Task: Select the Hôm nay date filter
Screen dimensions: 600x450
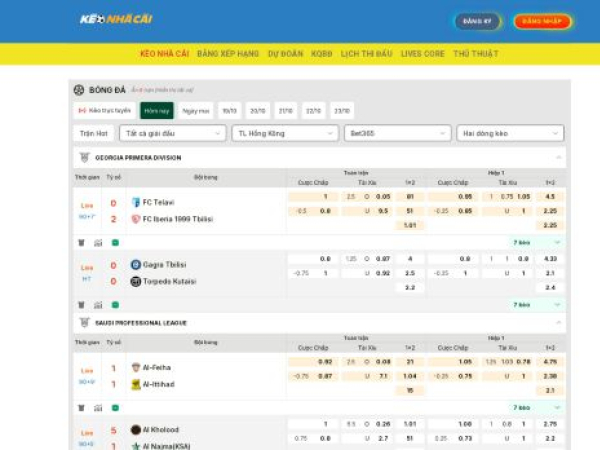Action: pos(156,111)
